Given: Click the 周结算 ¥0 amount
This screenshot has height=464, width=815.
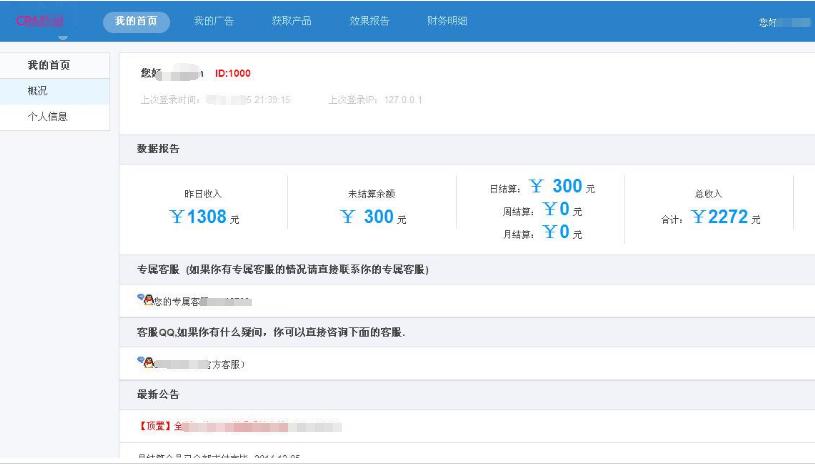Looking at the screenshot, I should click(562, 209).
